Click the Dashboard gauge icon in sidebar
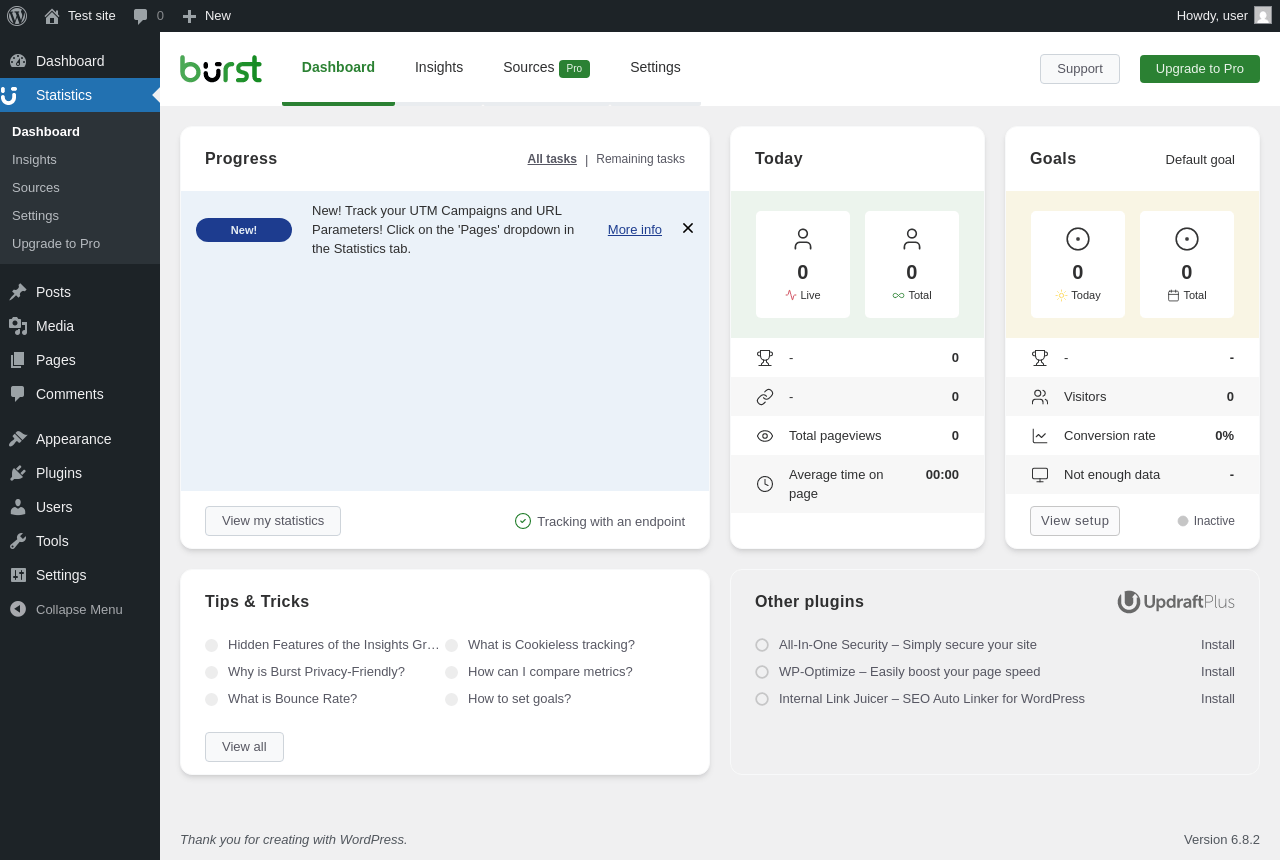This screenshot has width=1280, height=860. coord(18,61)
